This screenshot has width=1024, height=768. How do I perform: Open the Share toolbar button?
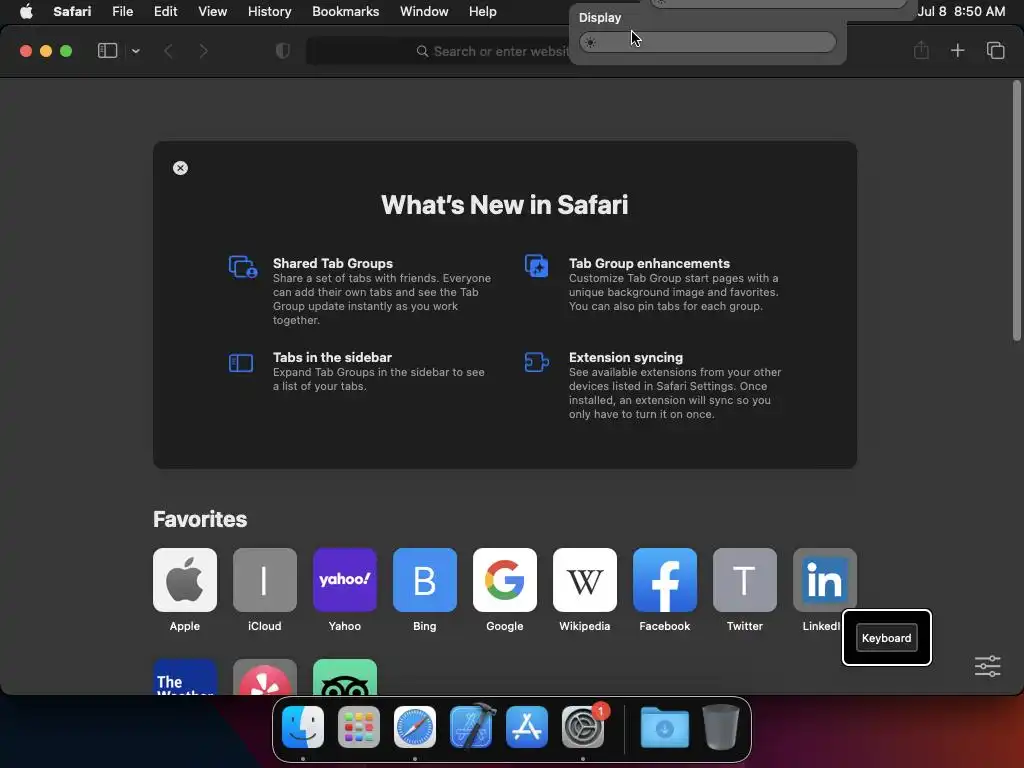pos(921,50)
